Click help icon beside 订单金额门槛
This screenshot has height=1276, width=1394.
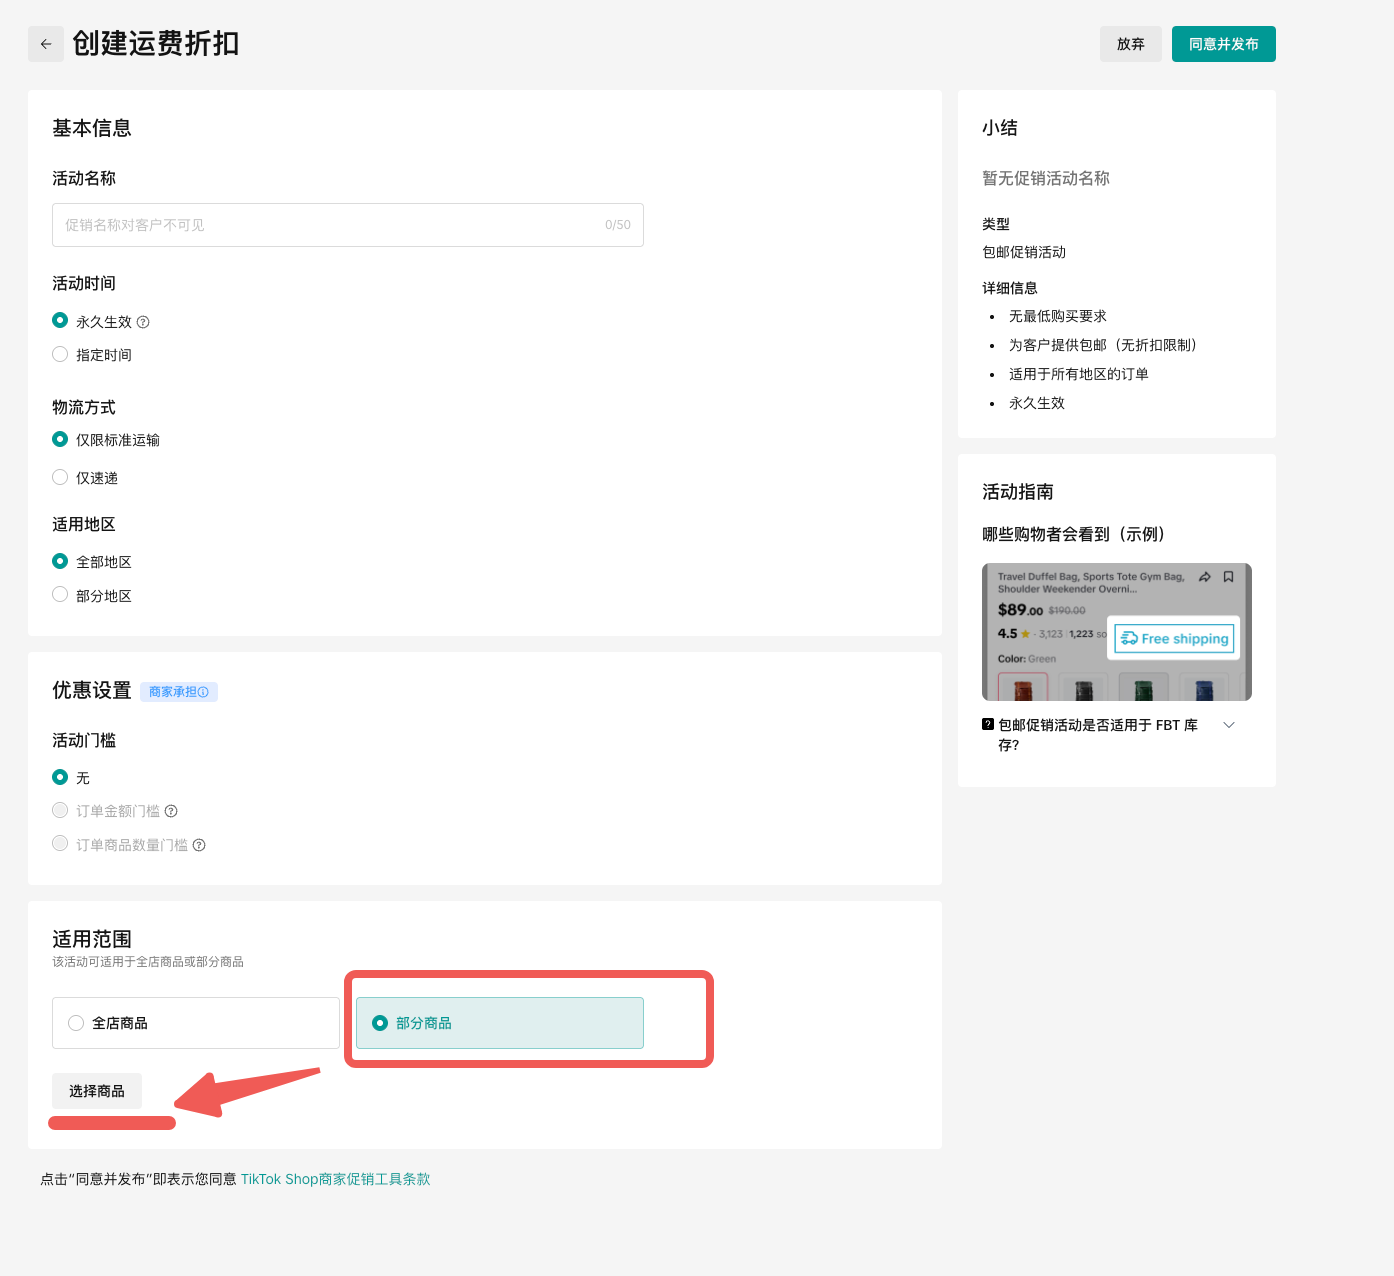coord(171,811)
